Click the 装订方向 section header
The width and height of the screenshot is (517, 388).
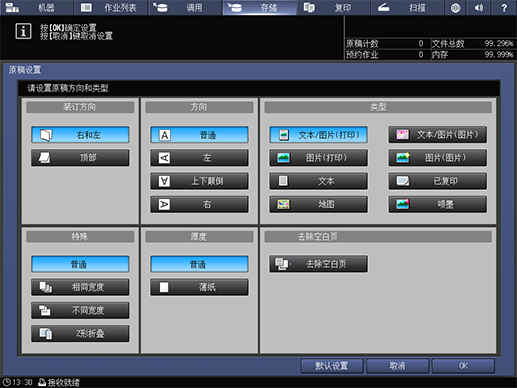pyautogui.click(x=80, y=107)
